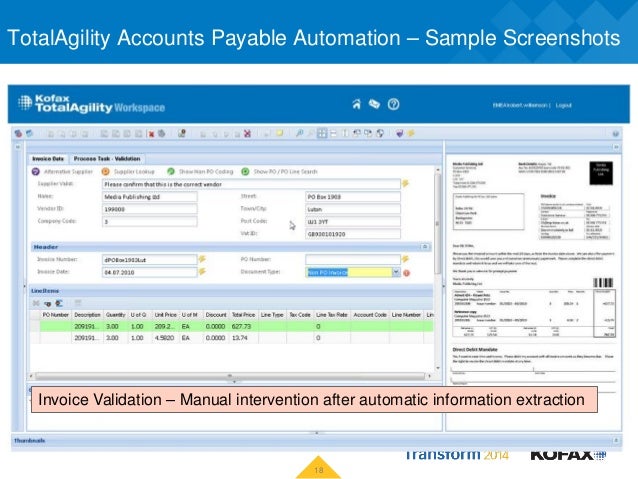
Task: Click third icon in LineItems toolbar
Action: click(59, 303)
